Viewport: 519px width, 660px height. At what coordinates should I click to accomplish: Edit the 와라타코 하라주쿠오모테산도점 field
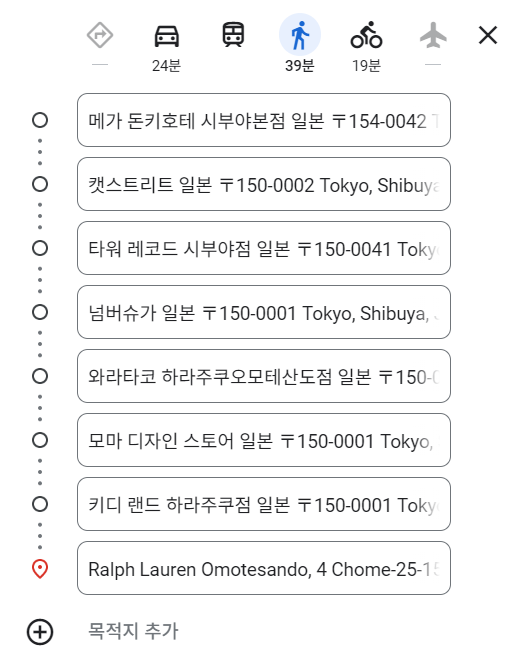(264, 376)
